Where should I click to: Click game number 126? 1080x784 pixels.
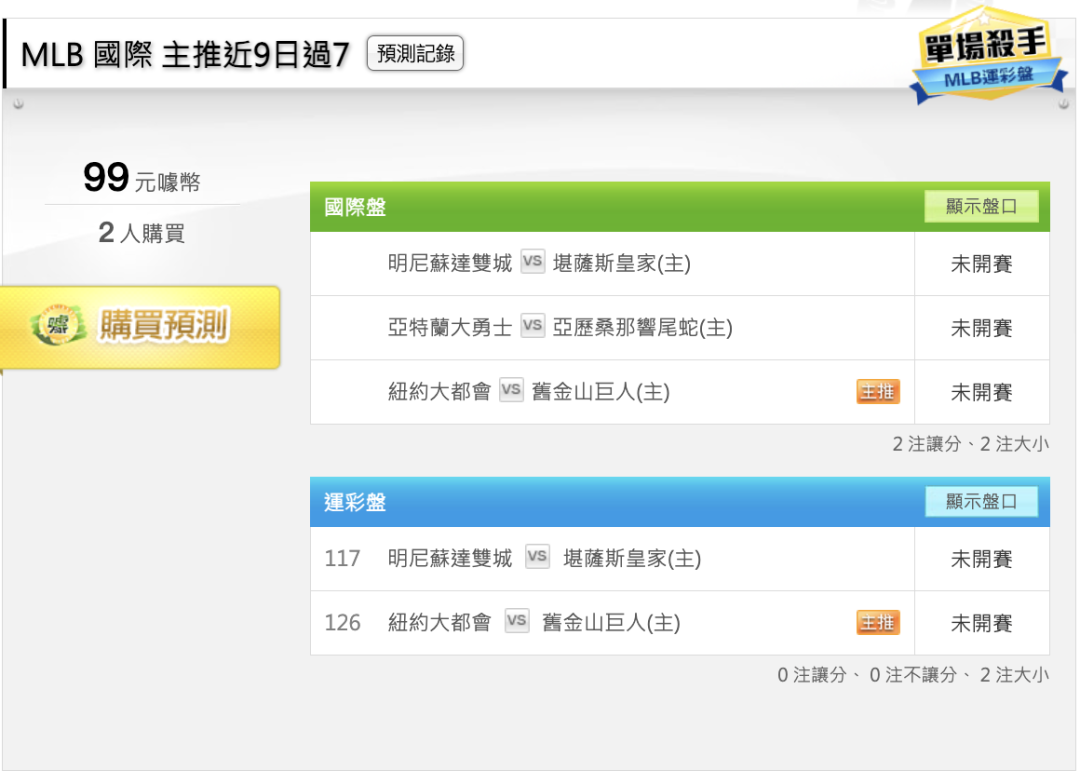click(x=342, y=623)
